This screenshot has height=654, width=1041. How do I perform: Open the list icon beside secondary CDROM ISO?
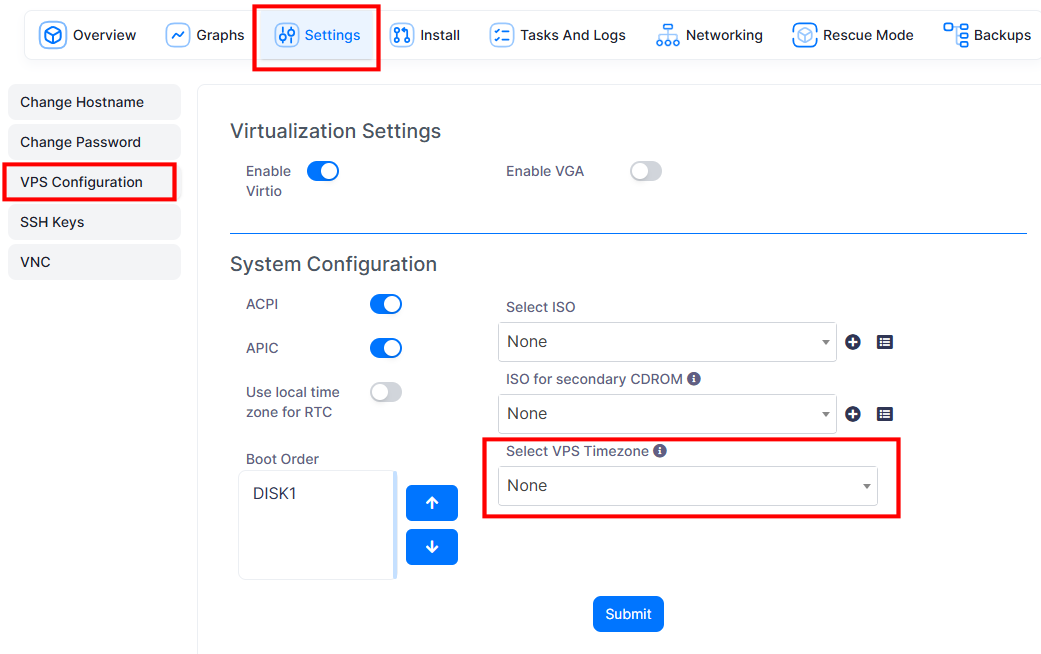pyautogui.click(x=885, y=414)
